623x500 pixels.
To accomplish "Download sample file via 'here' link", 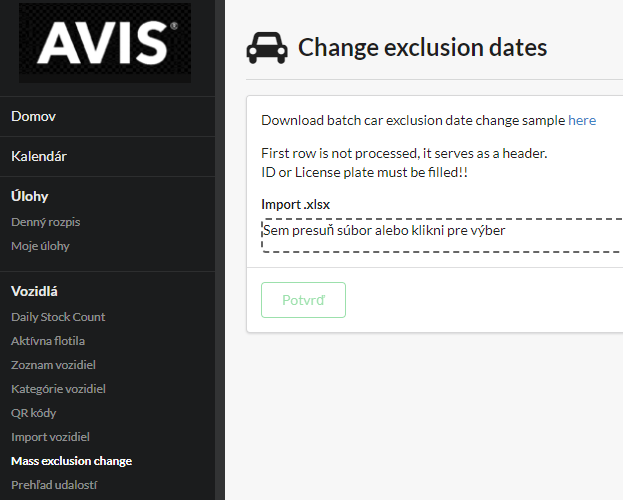I will (582, 120).
